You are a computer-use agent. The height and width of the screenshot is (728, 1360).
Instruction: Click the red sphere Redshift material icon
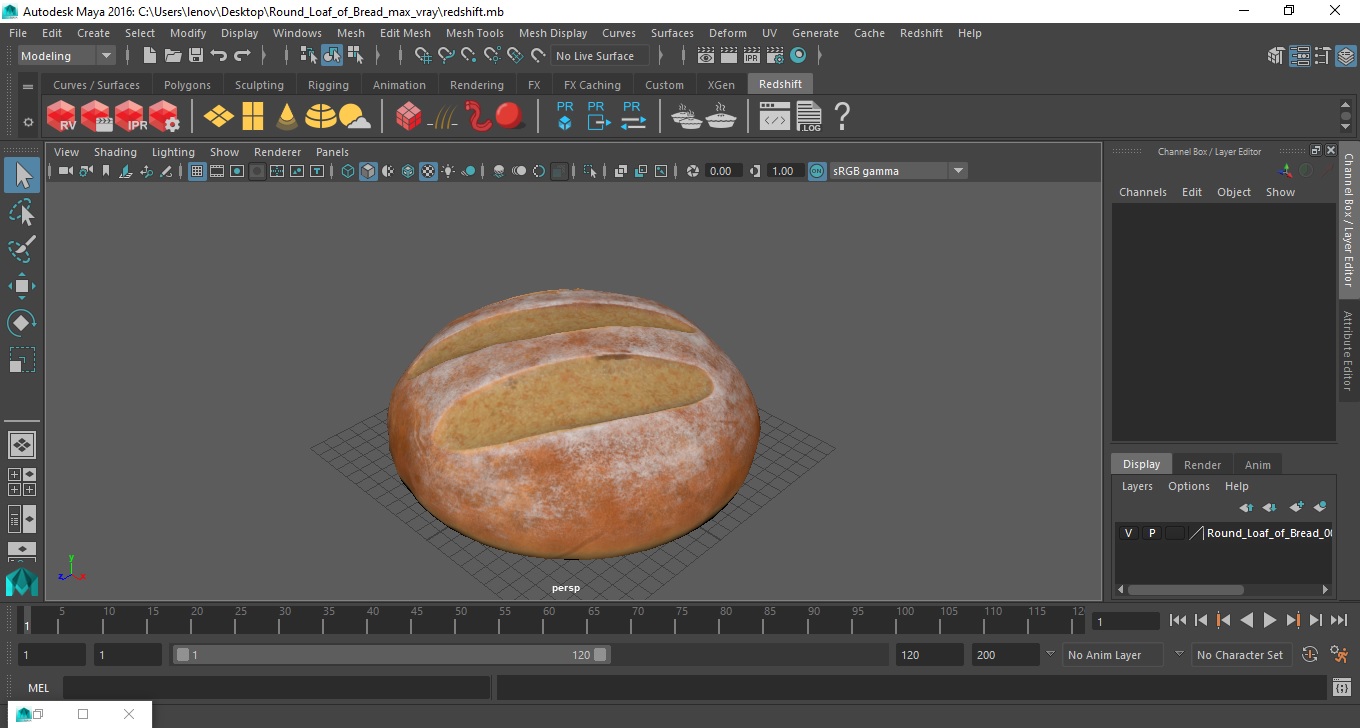(510, 117)
